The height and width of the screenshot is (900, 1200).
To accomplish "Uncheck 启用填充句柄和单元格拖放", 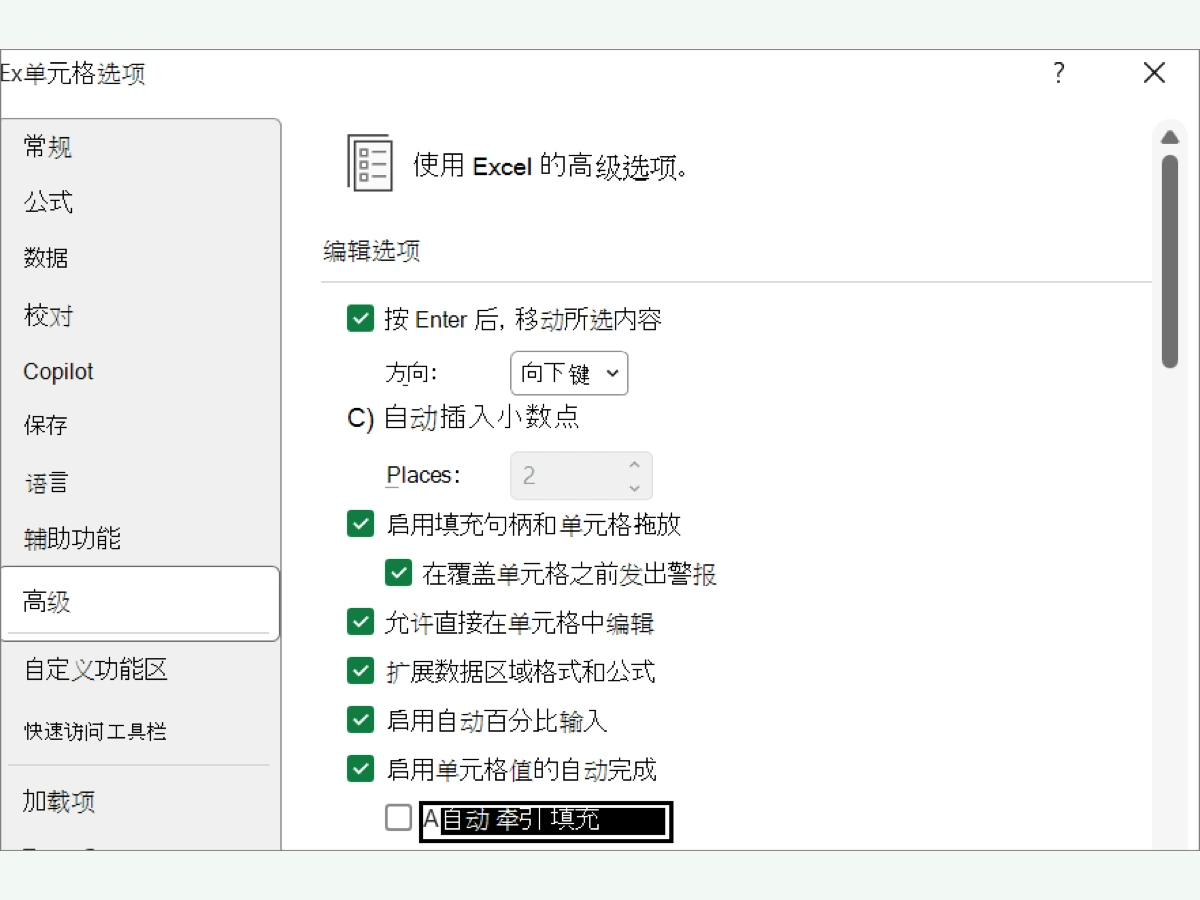I will tap(360, 524).
